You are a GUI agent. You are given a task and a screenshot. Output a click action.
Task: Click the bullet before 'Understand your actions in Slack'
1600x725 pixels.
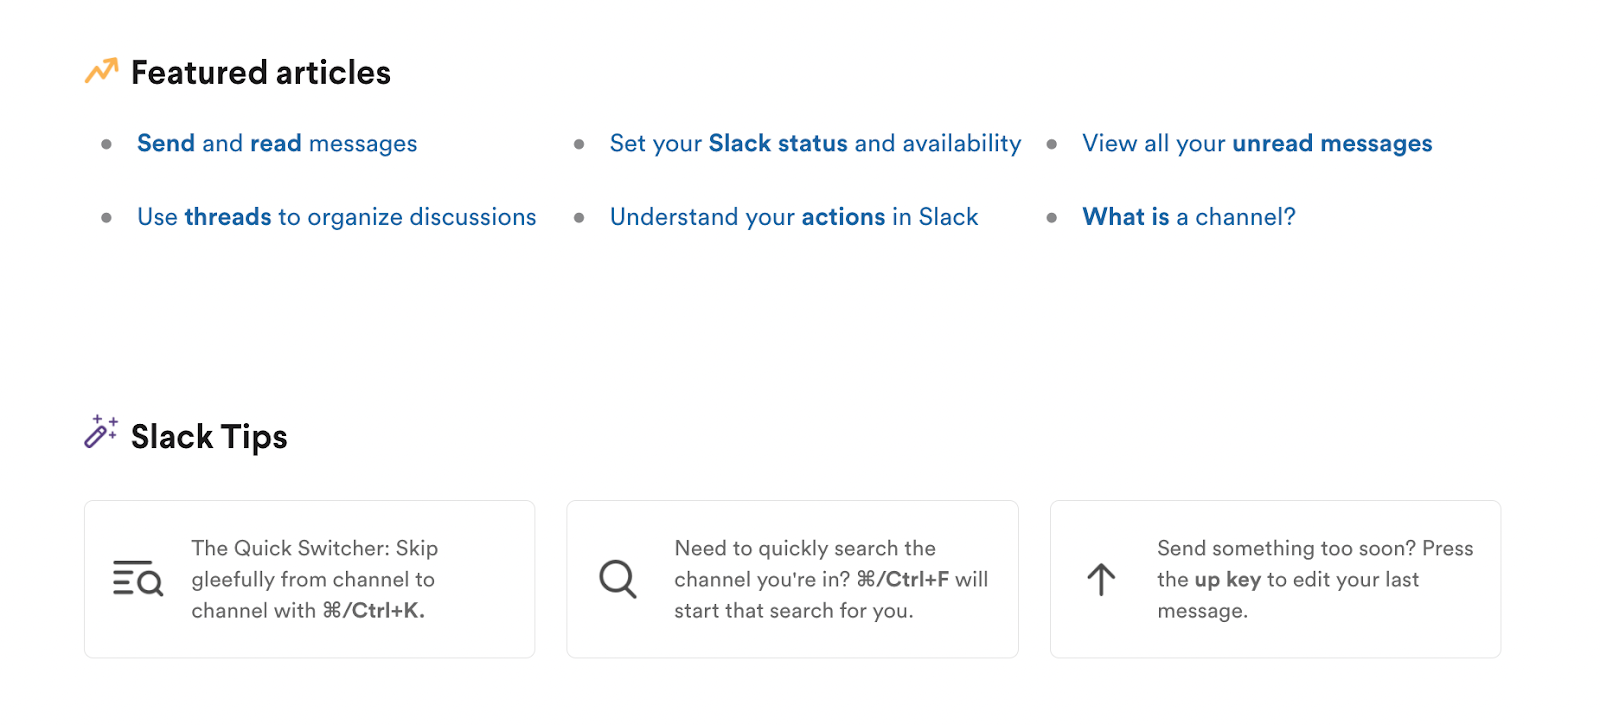point(579,218)
